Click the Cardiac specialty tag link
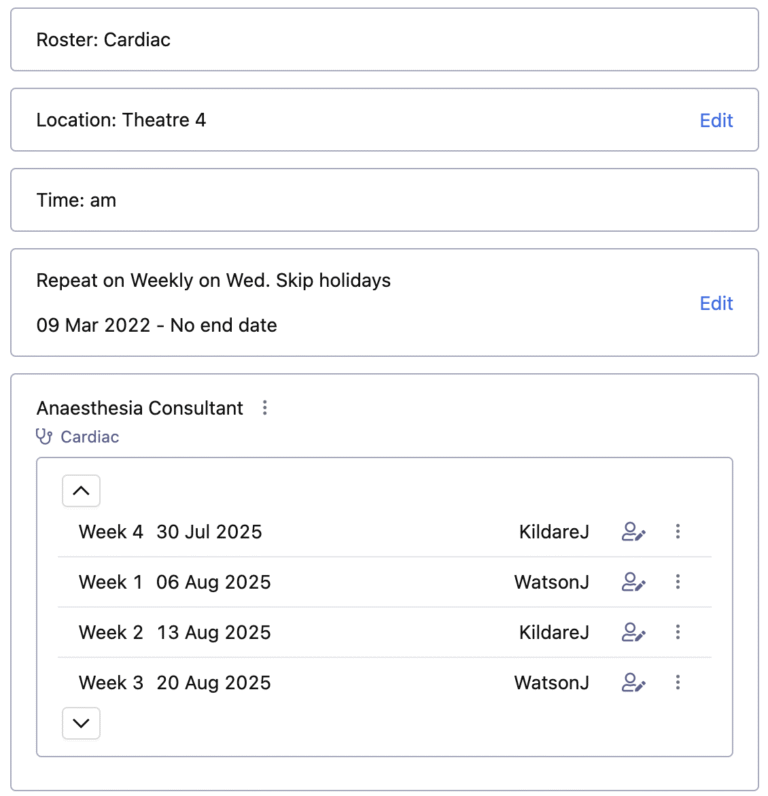This screenshot has width=768, height=796. 90,437
